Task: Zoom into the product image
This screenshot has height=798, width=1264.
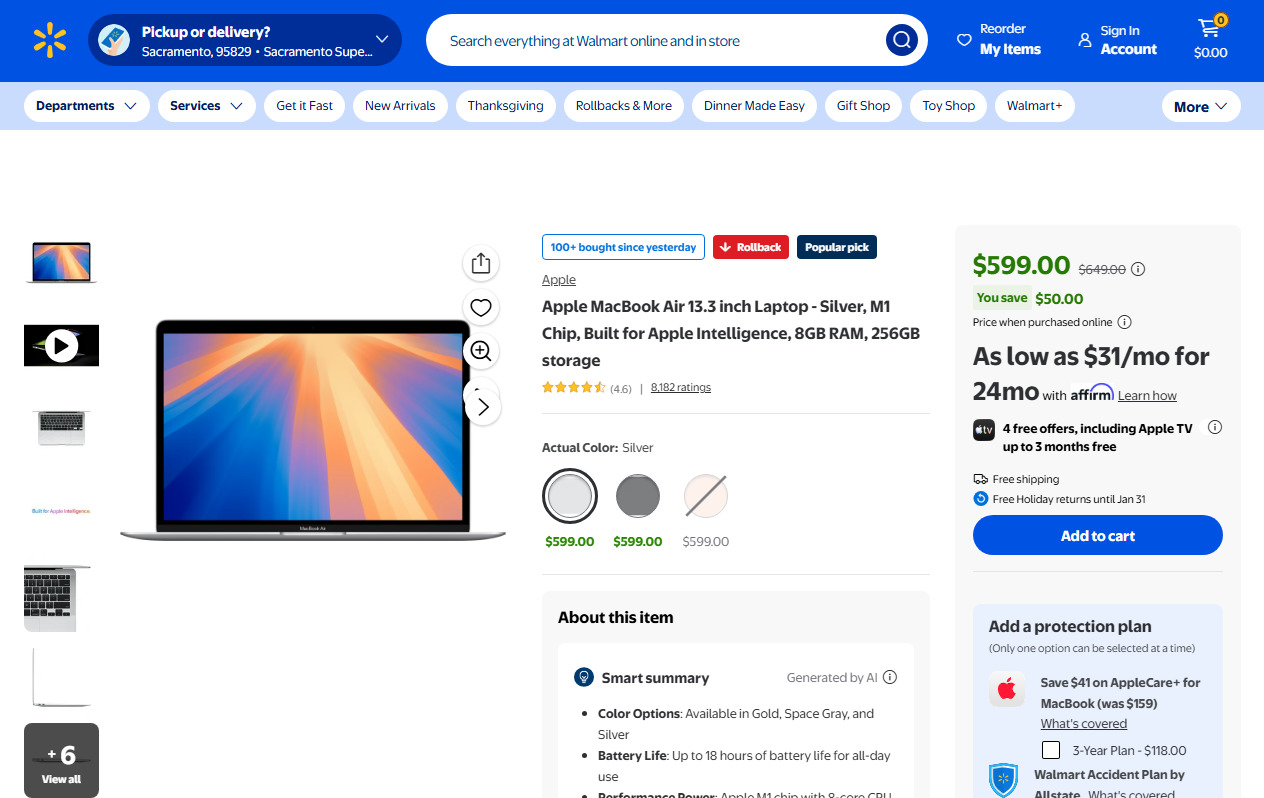Action: point(481,351)
